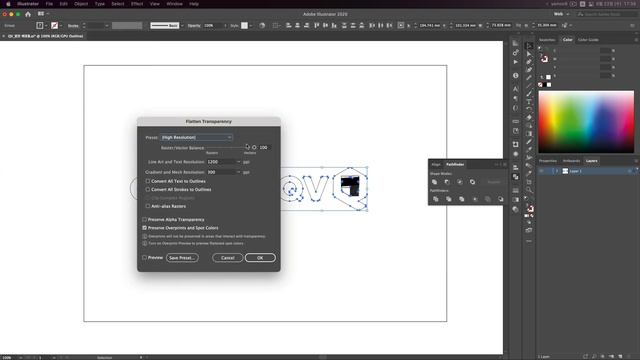This screenshot has height=360, width=640.
Task: Select the Direct Selection tool
Action: click(x=529, y=54)
